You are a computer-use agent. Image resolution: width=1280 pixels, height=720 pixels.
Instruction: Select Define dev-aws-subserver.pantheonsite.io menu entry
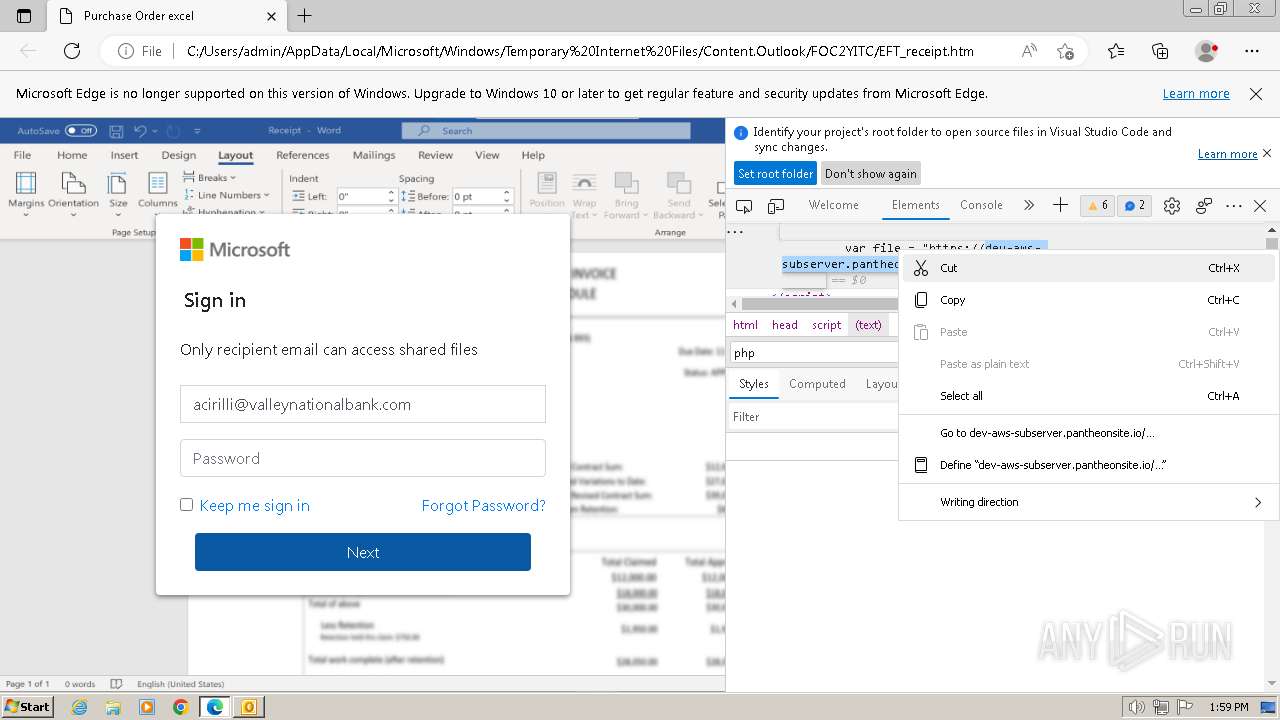click(1088, 465)
